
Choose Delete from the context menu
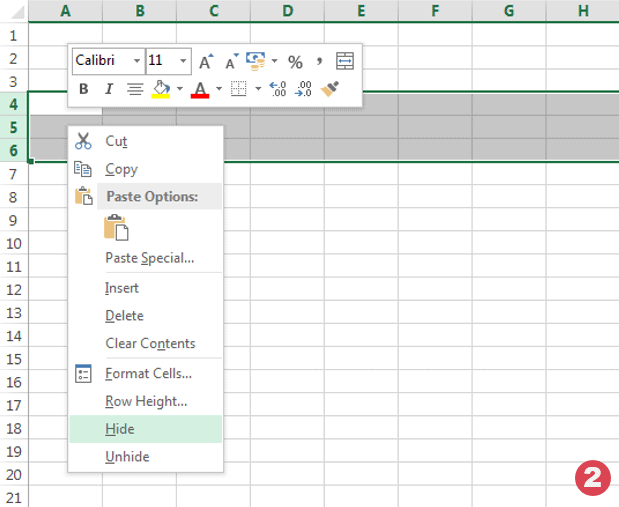[146, 315]
